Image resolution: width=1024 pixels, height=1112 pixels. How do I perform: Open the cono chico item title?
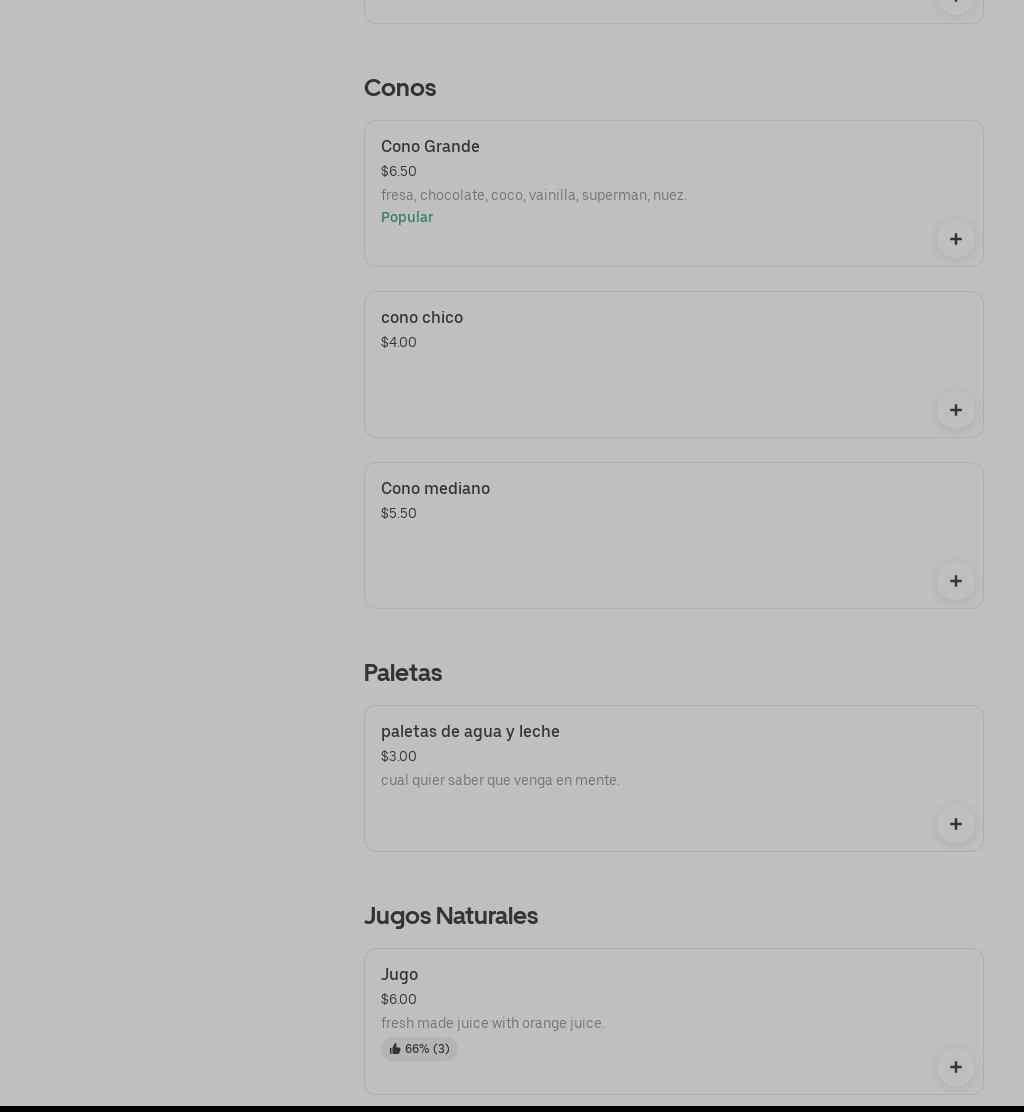[422, 318]
